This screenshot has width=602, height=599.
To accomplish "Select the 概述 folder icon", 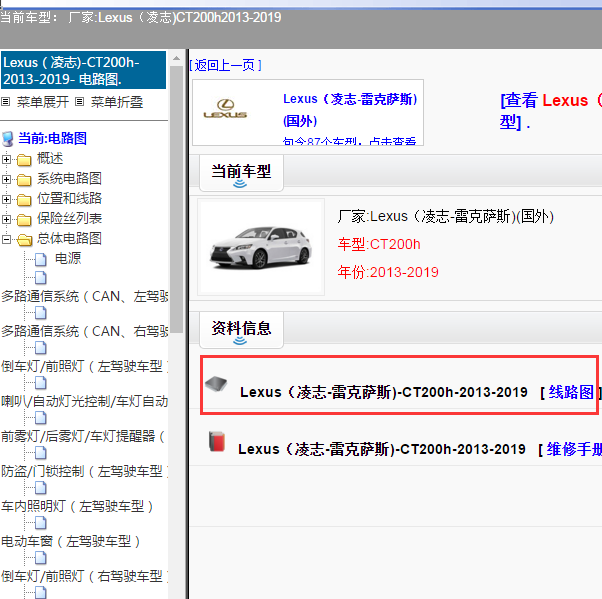I will click(24, 159).
